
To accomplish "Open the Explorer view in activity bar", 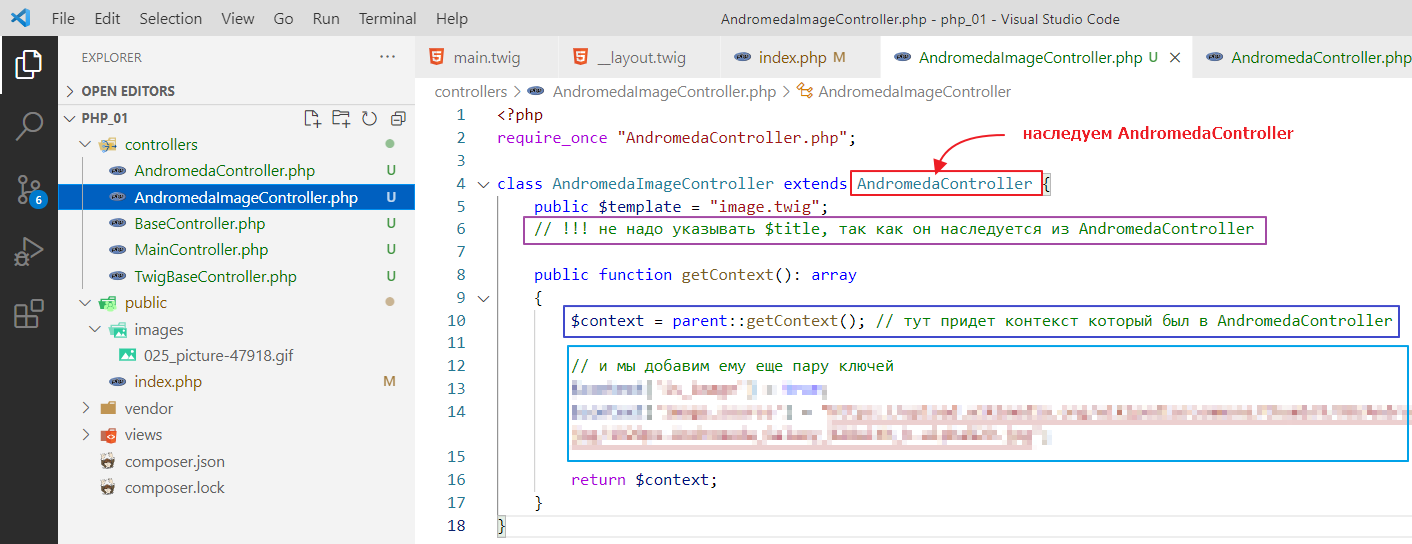I will point(29,66).
